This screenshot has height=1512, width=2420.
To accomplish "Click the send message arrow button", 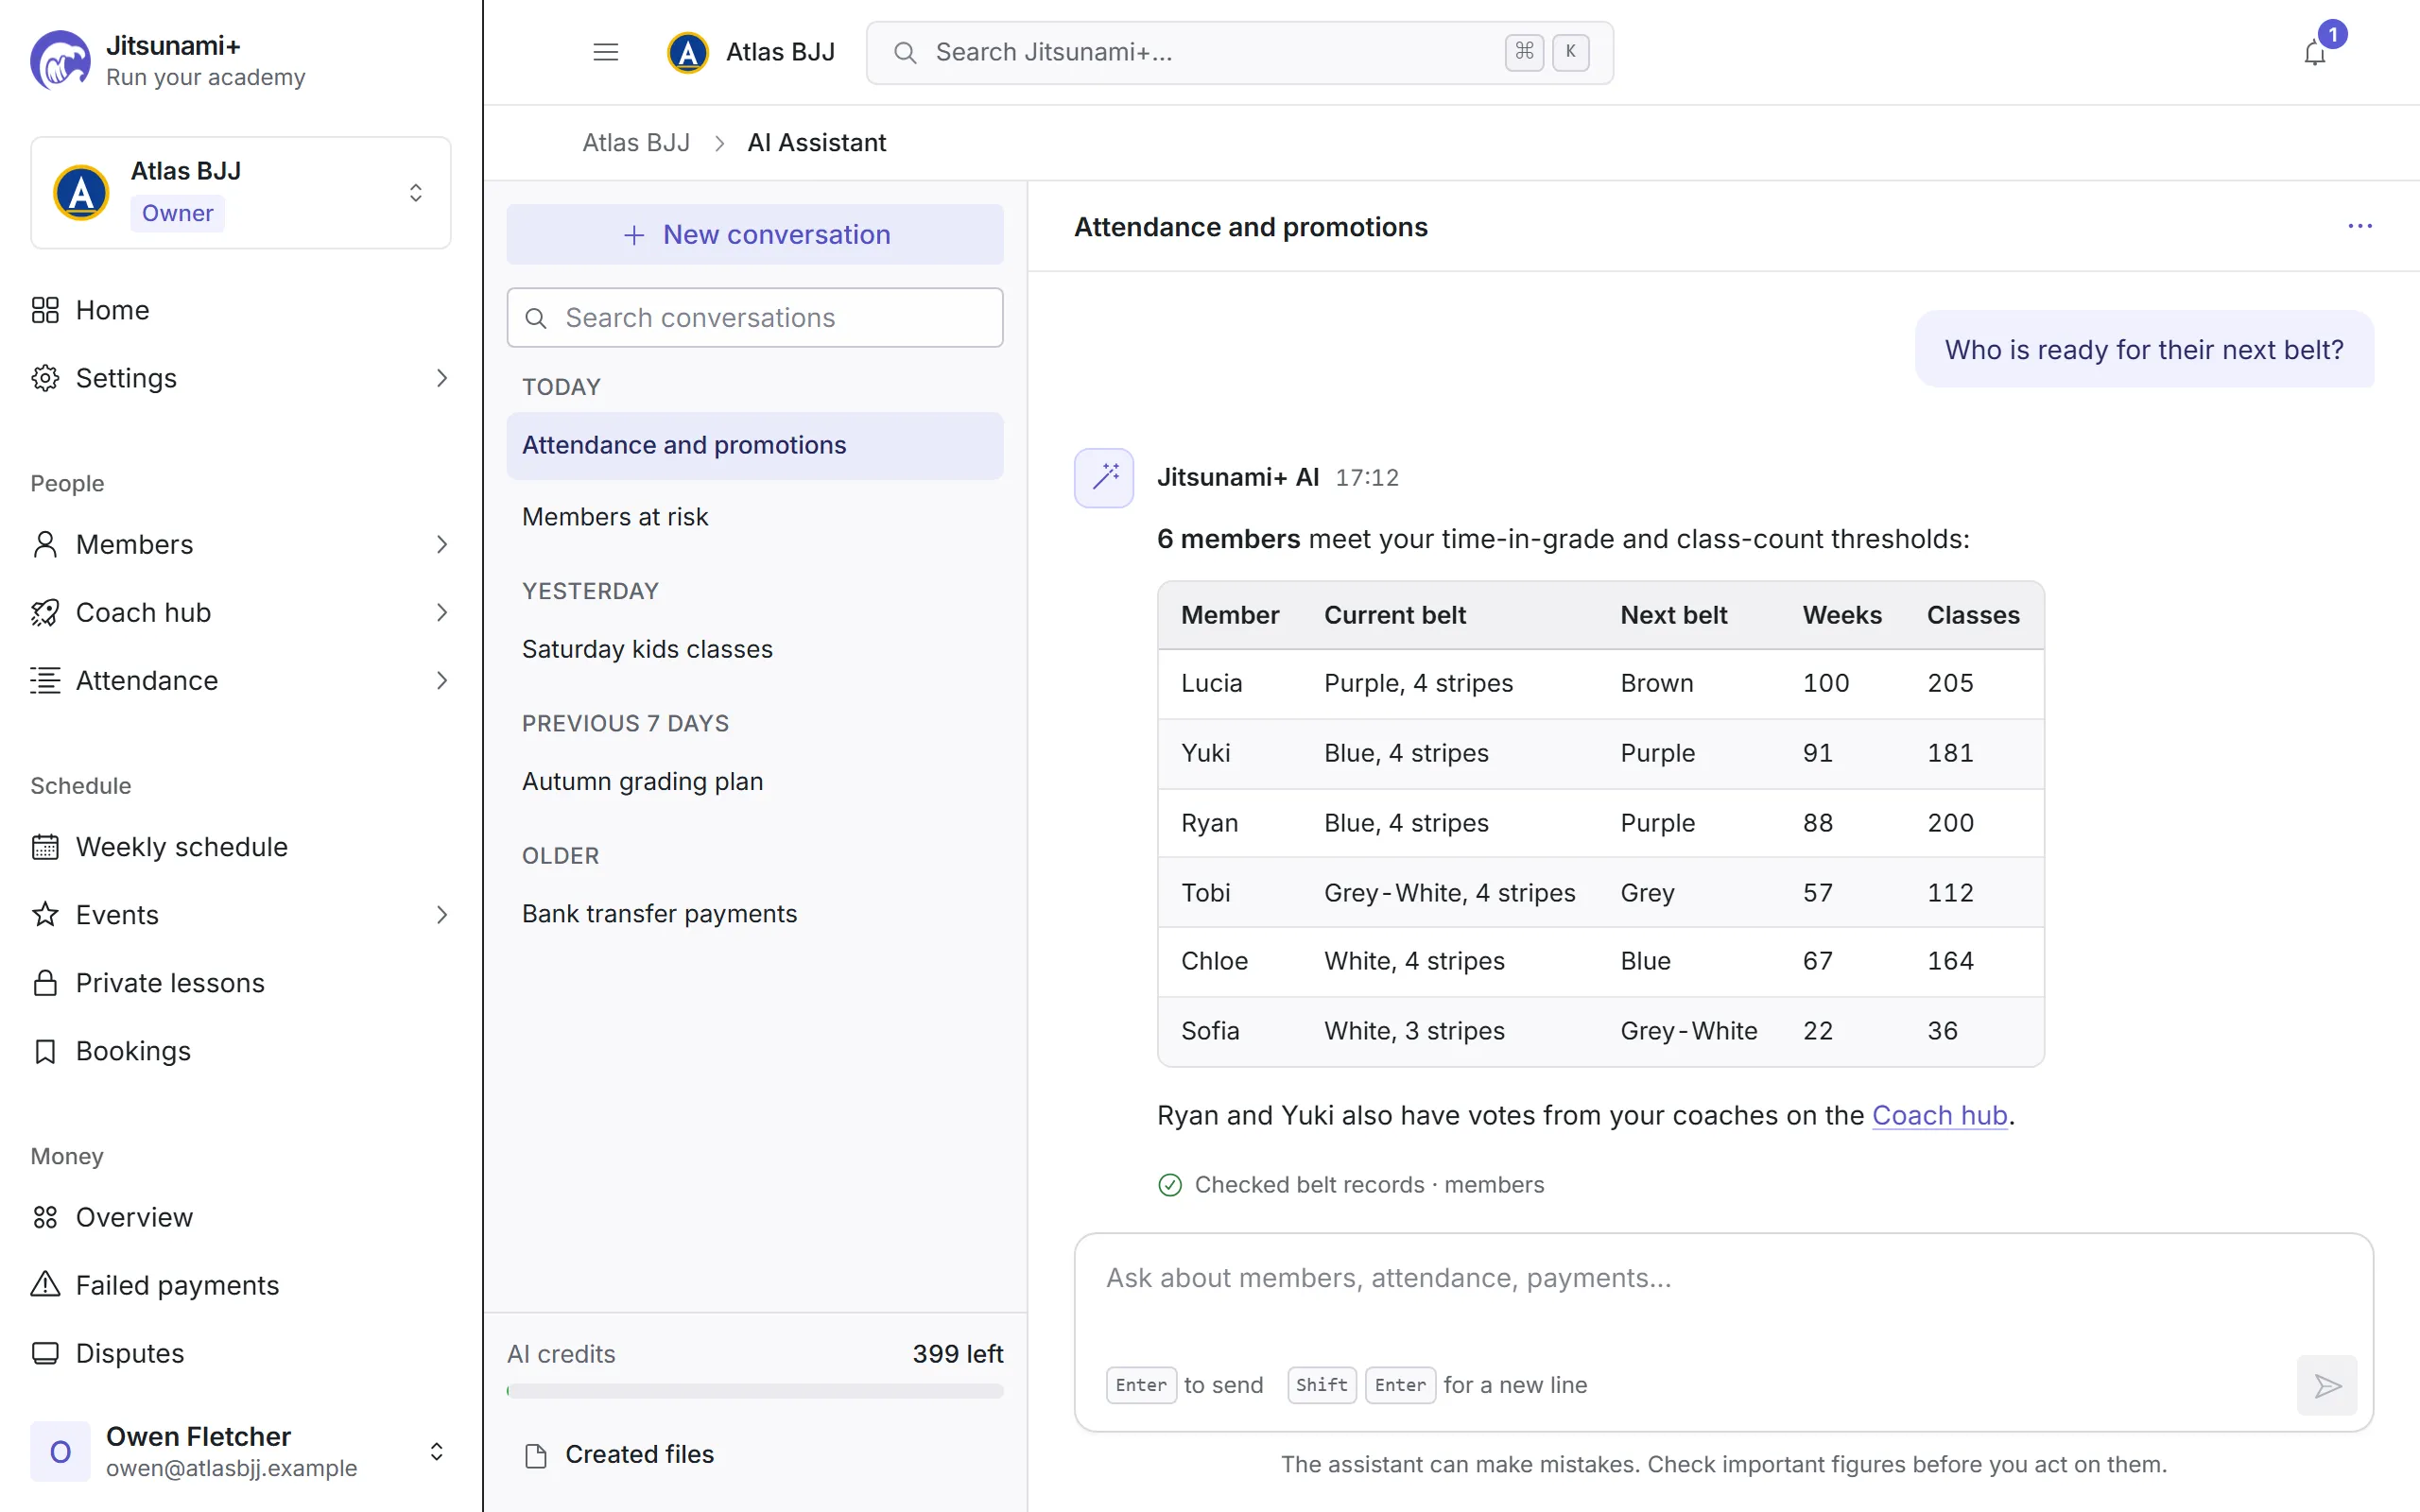I will click(x=2327, y=1385).
